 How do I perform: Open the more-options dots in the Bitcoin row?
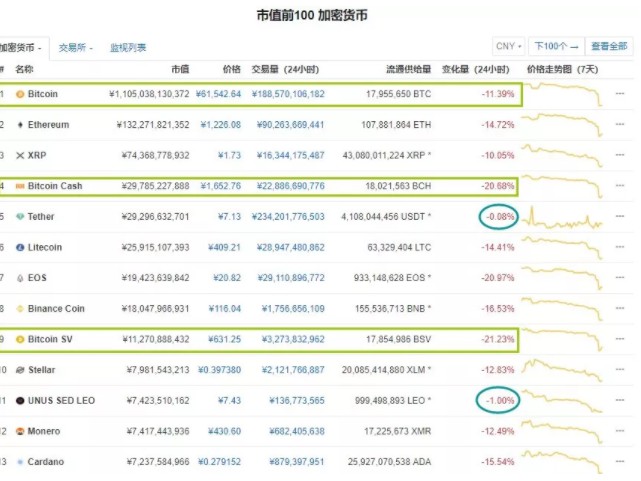click(620, 94)
